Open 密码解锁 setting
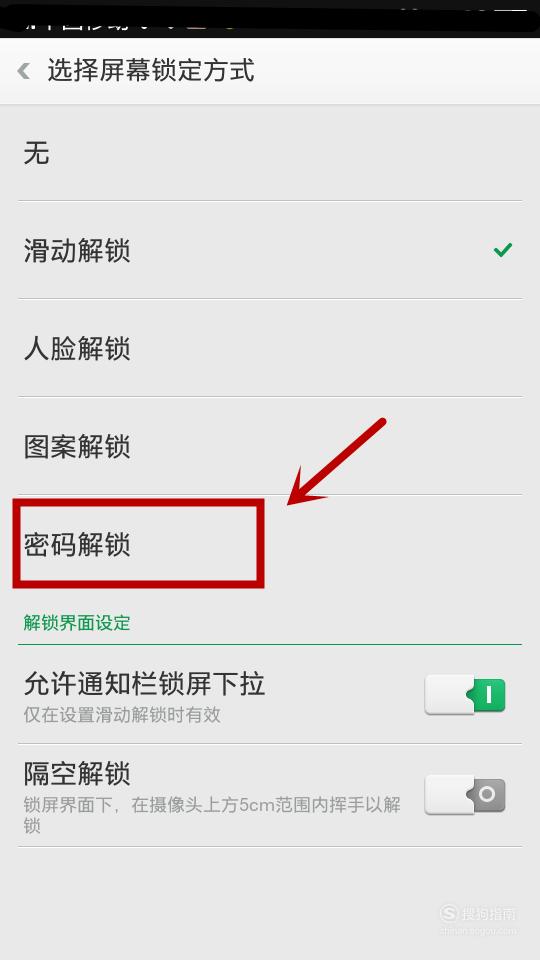This screenshot has width=540, height=960. point(270,544)
